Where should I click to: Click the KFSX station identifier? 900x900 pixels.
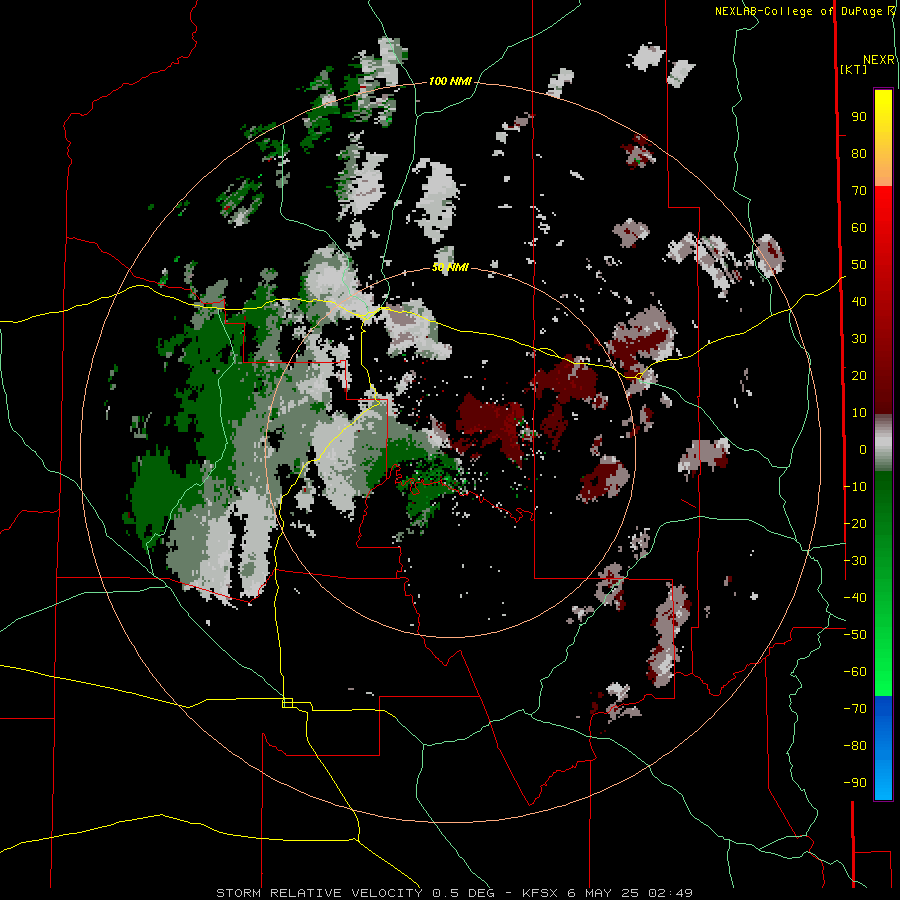540,893
